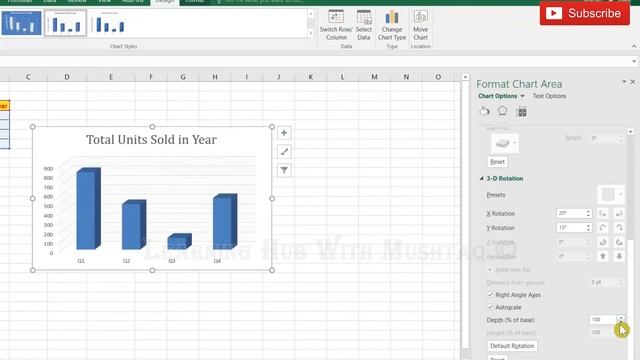This screenshot has height=360, width=640.
Task: Click the Reset button under material
Action: 497,162
